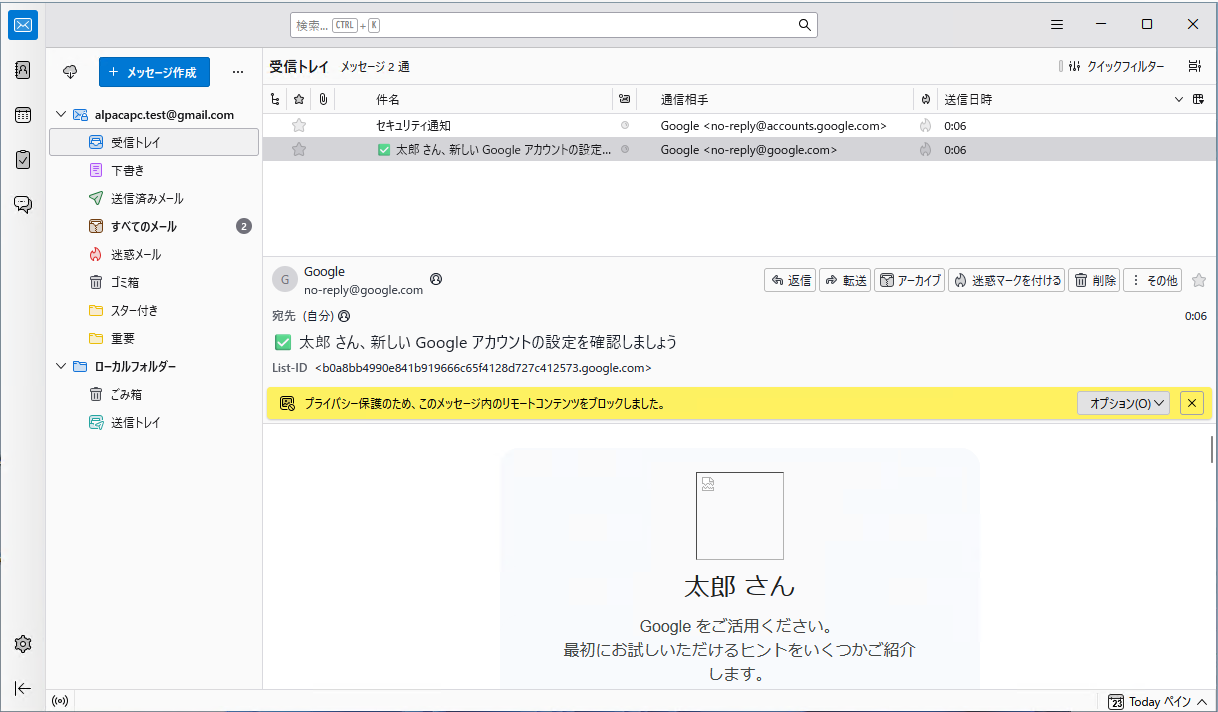
Task: Open folder pane options (three dots)
Action: pyautogui.click(x=237, y=72)
